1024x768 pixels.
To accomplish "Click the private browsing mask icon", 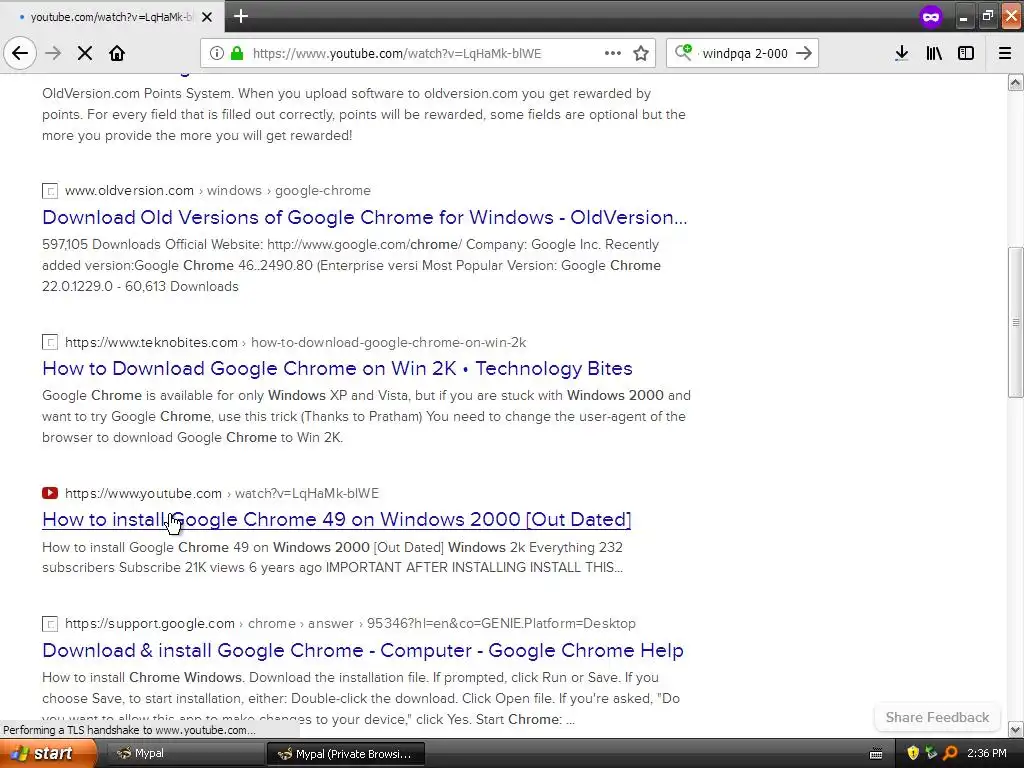I will point(931,16).
